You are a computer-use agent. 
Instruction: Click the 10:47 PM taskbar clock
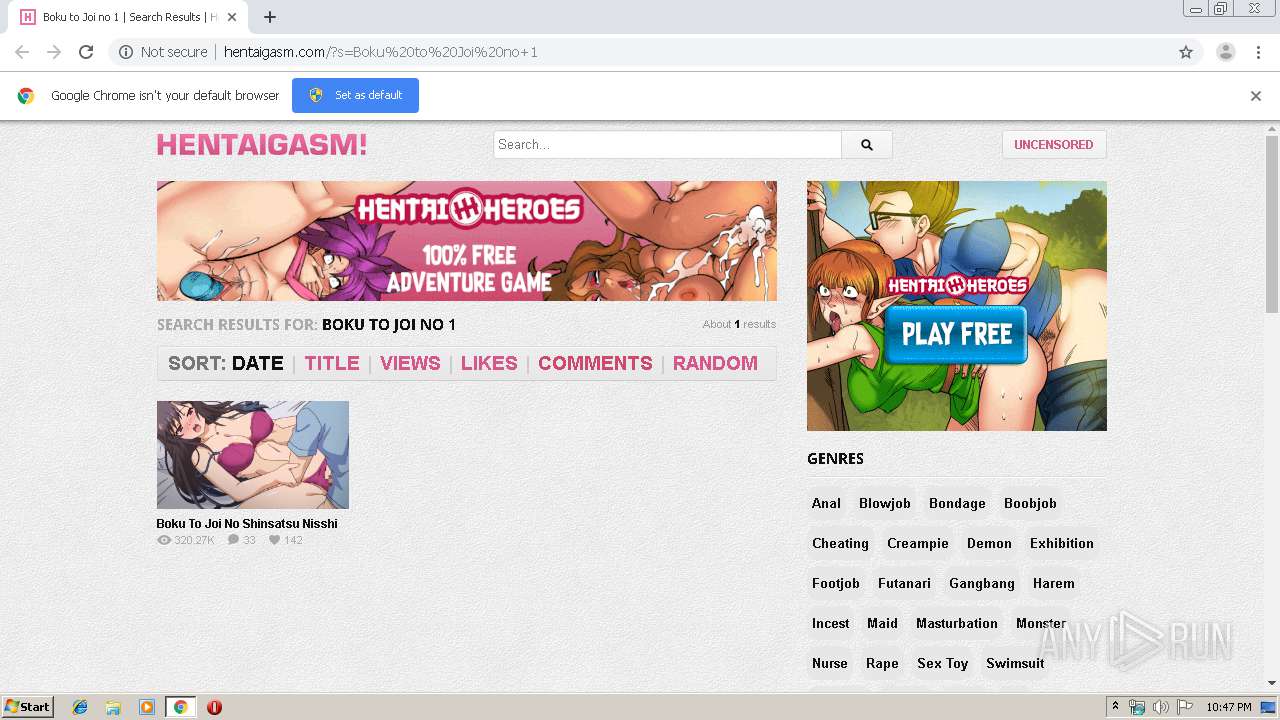1229,707
